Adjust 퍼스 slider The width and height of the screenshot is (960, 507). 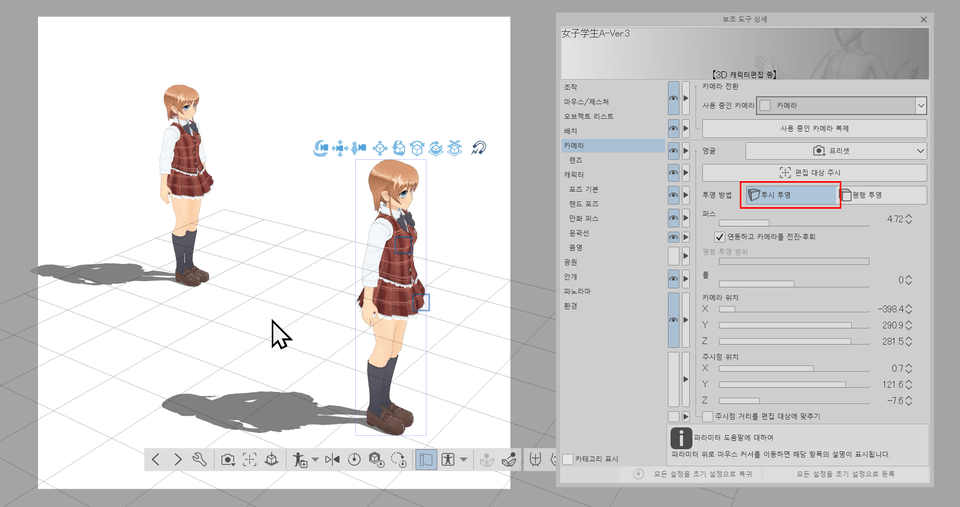(x=794, y=223)
